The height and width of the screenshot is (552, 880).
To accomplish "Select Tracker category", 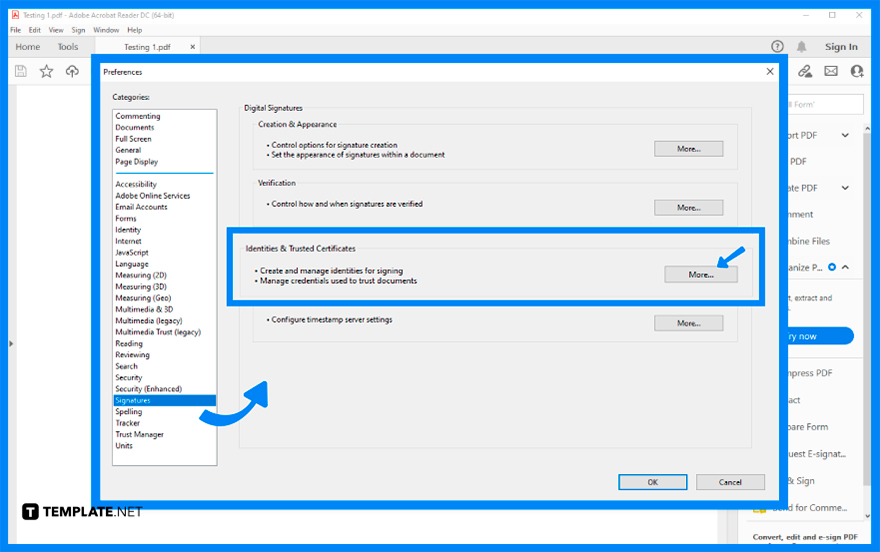I will coord(127,424).
